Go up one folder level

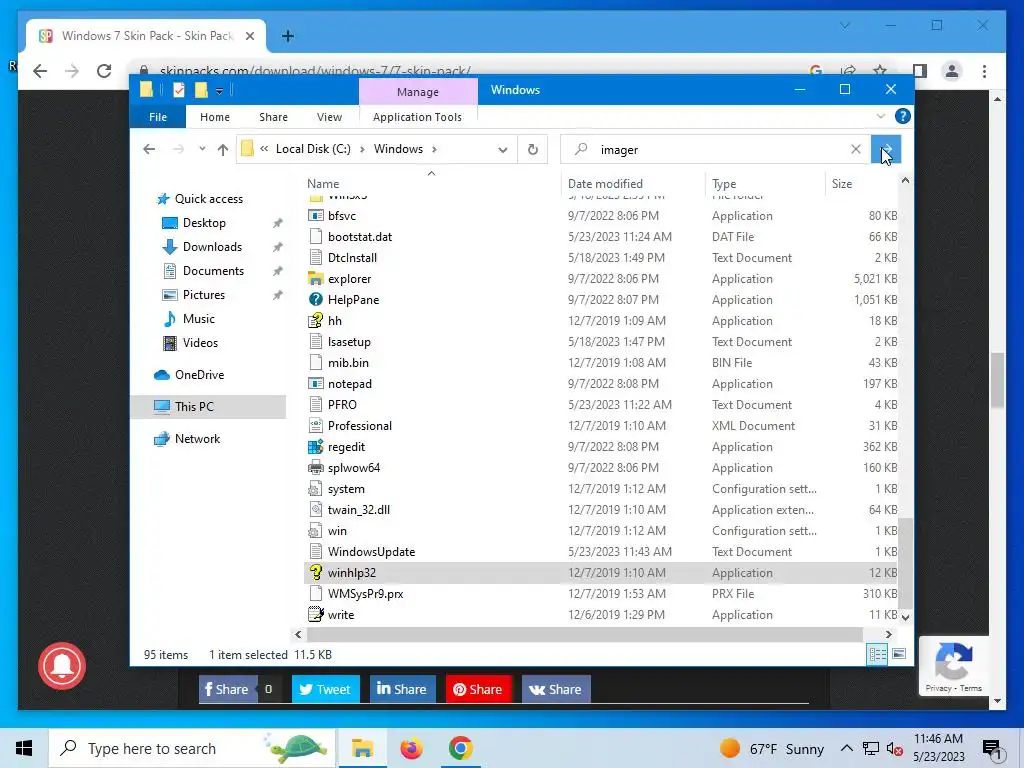[x=223, y=150]
